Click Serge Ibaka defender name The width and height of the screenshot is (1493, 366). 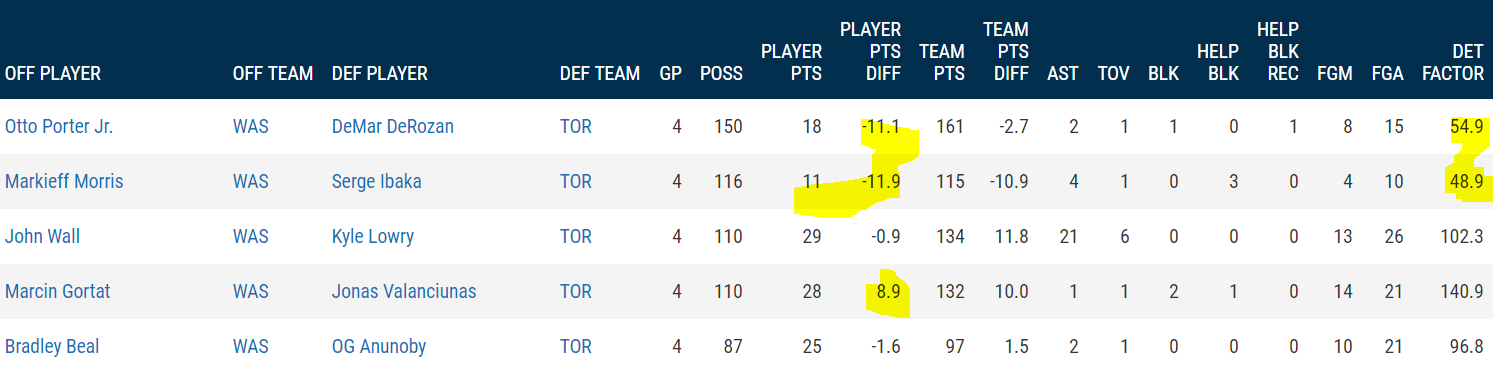click(x=377, y=182)
